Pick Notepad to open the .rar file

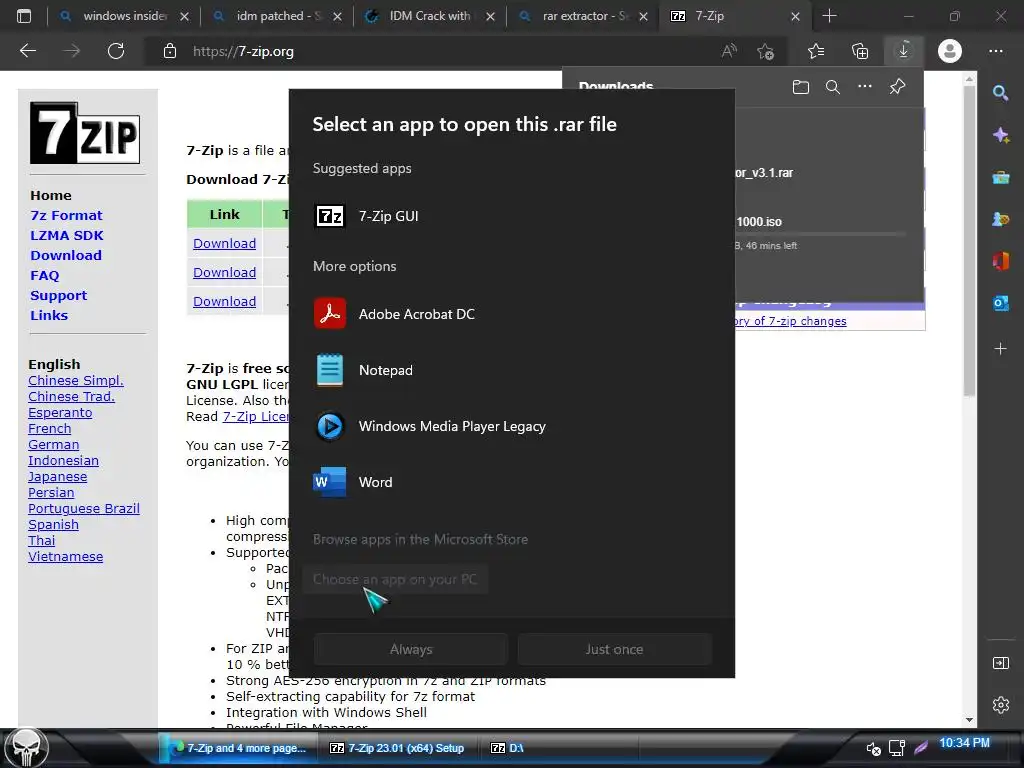(512, 370)
